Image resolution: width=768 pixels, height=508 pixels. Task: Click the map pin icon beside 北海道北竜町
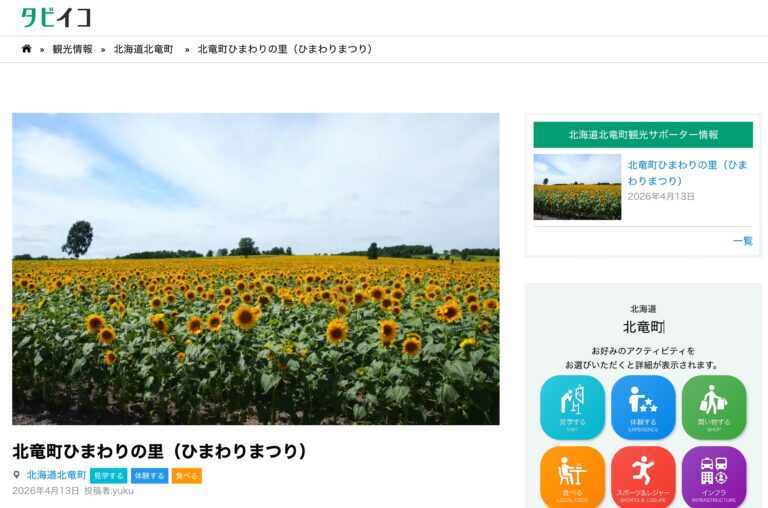click(x=16, y=476)
